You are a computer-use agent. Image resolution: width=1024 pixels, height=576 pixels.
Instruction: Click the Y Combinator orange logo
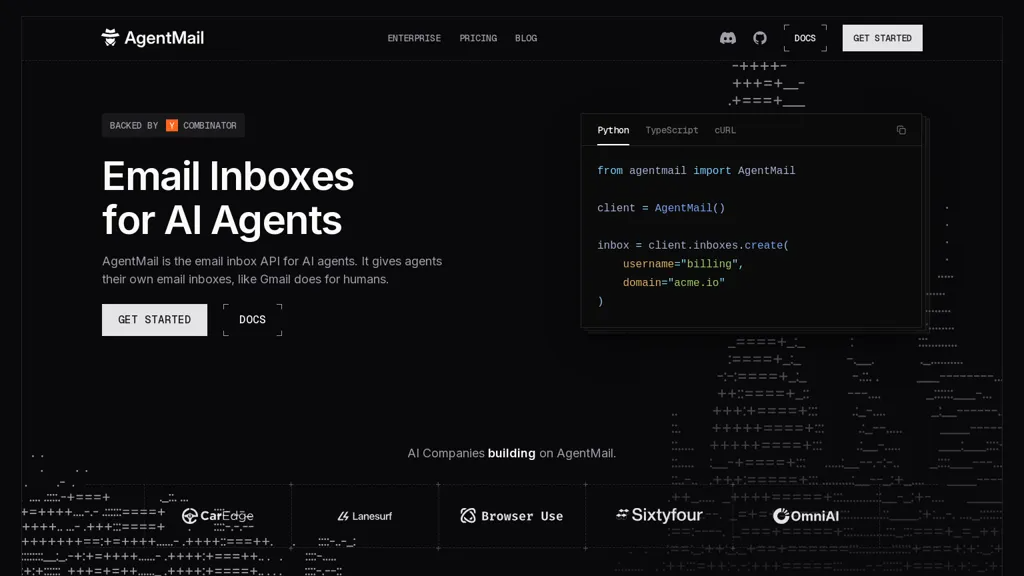pyautogui.click(x=172, y=125)
